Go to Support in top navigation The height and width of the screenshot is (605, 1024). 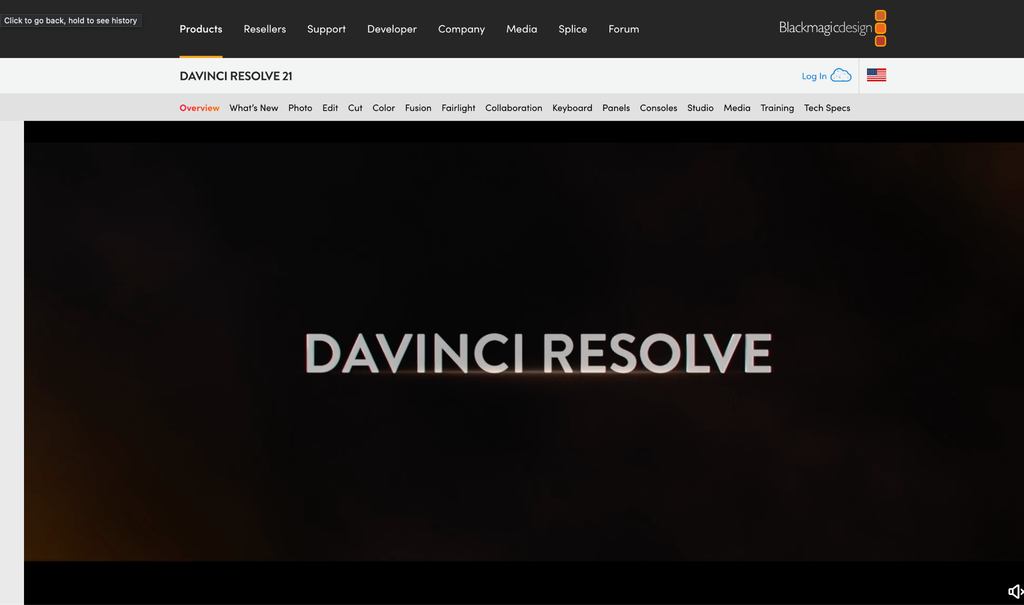(327, 29)
